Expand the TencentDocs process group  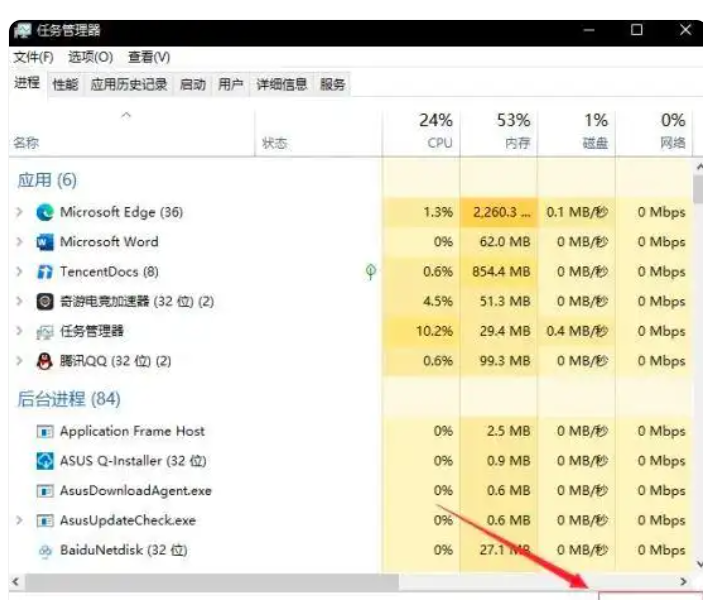coord(19,271)
